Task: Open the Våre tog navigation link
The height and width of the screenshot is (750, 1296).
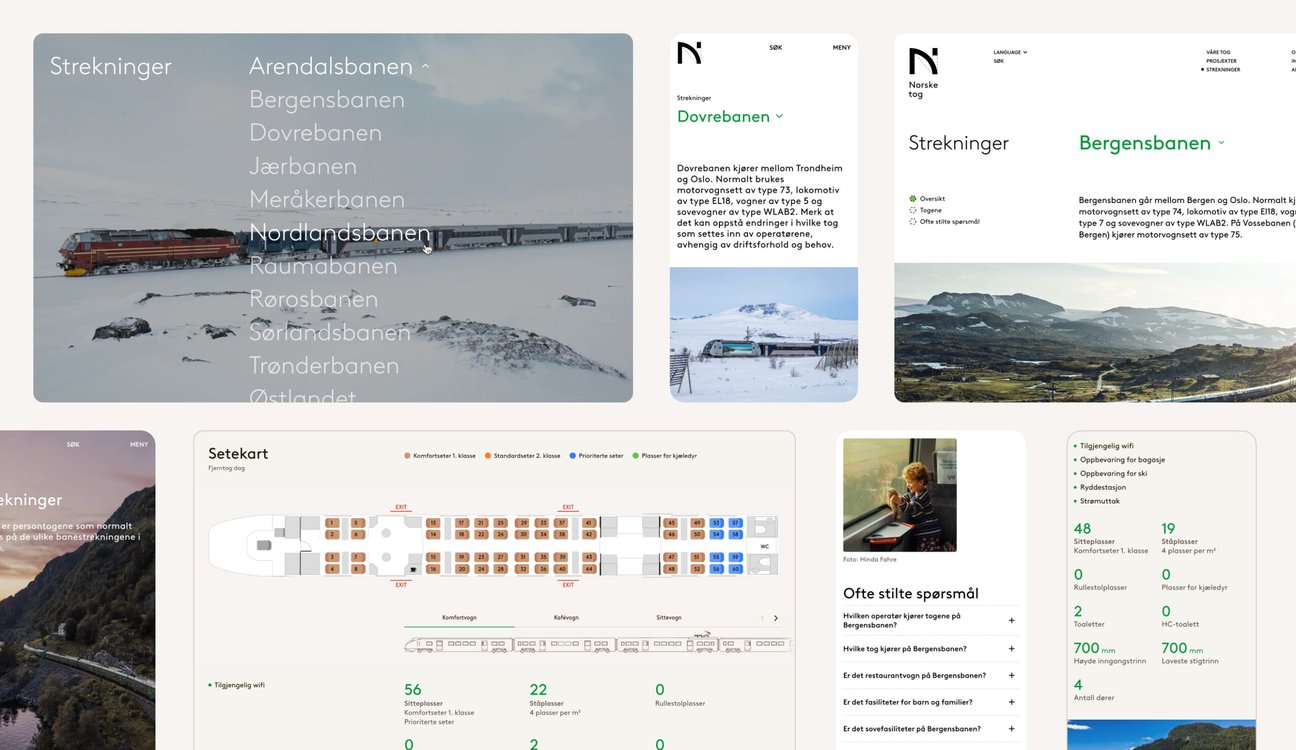Action: tap(1217, 52)
